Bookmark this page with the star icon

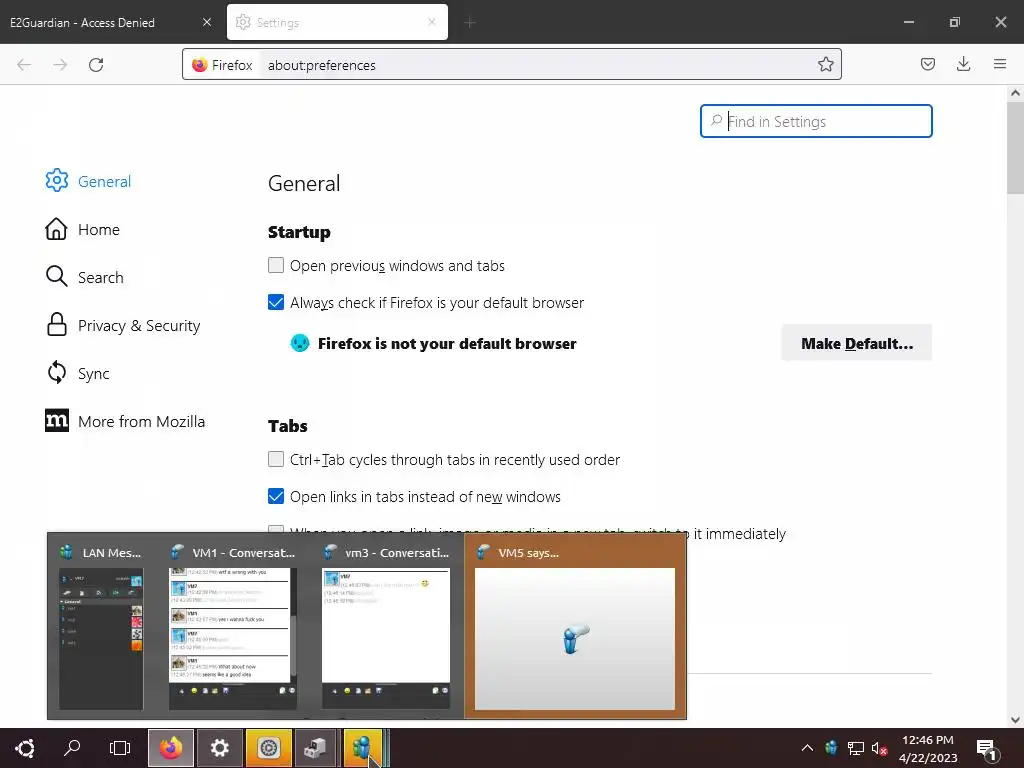(x=825, y=65)
